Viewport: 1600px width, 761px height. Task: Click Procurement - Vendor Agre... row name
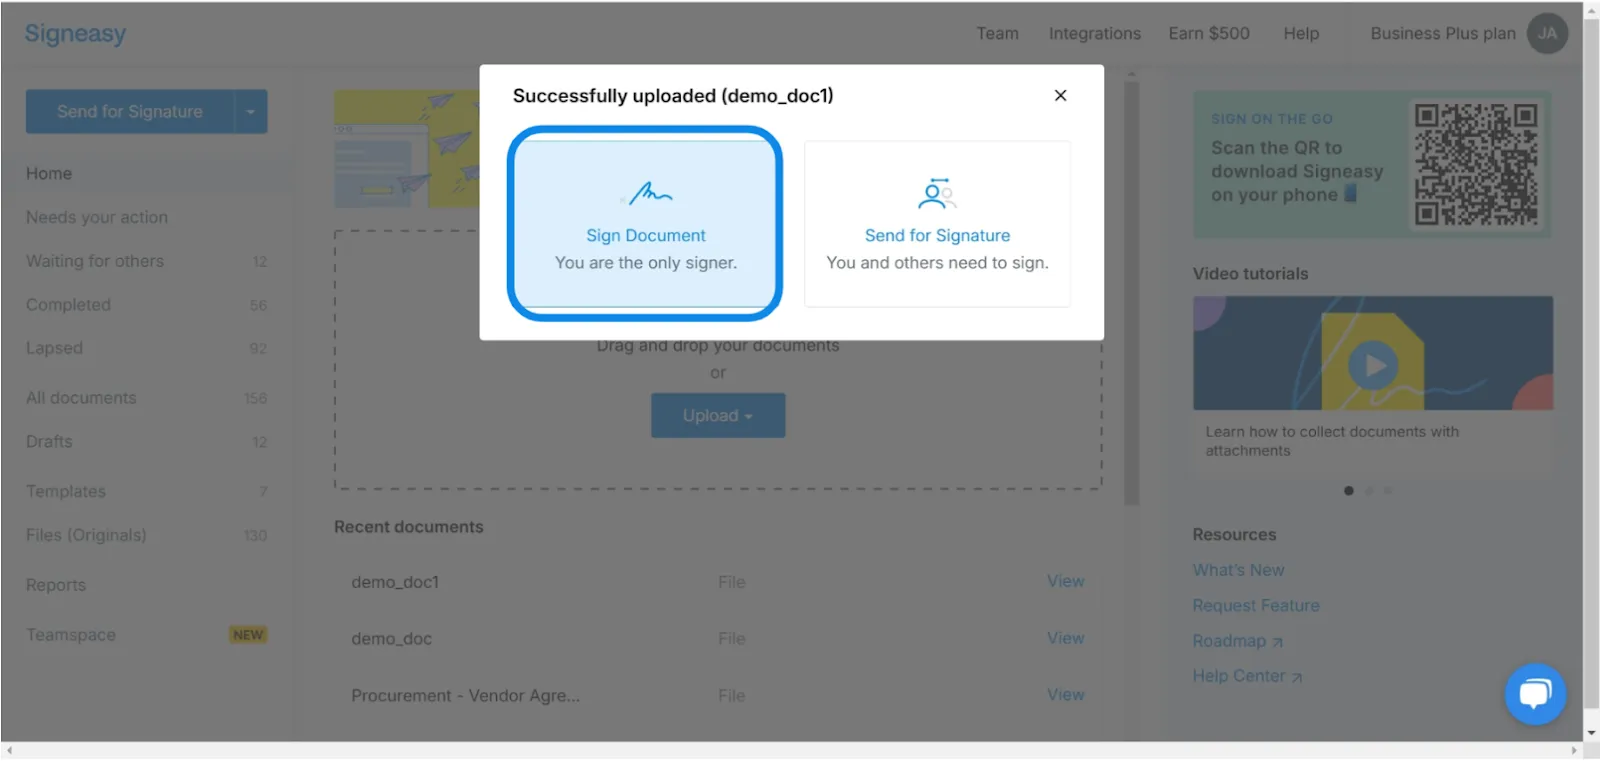(465, 695)
